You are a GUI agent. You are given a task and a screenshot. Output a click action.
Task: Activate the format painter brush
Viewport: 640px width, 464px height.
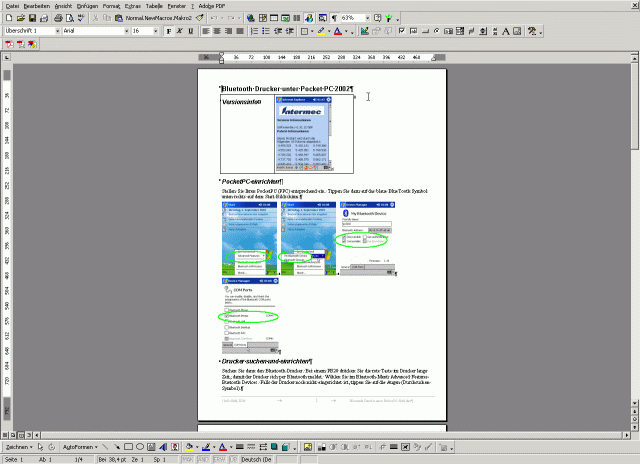pyautogui.click(x=200, y=18)
